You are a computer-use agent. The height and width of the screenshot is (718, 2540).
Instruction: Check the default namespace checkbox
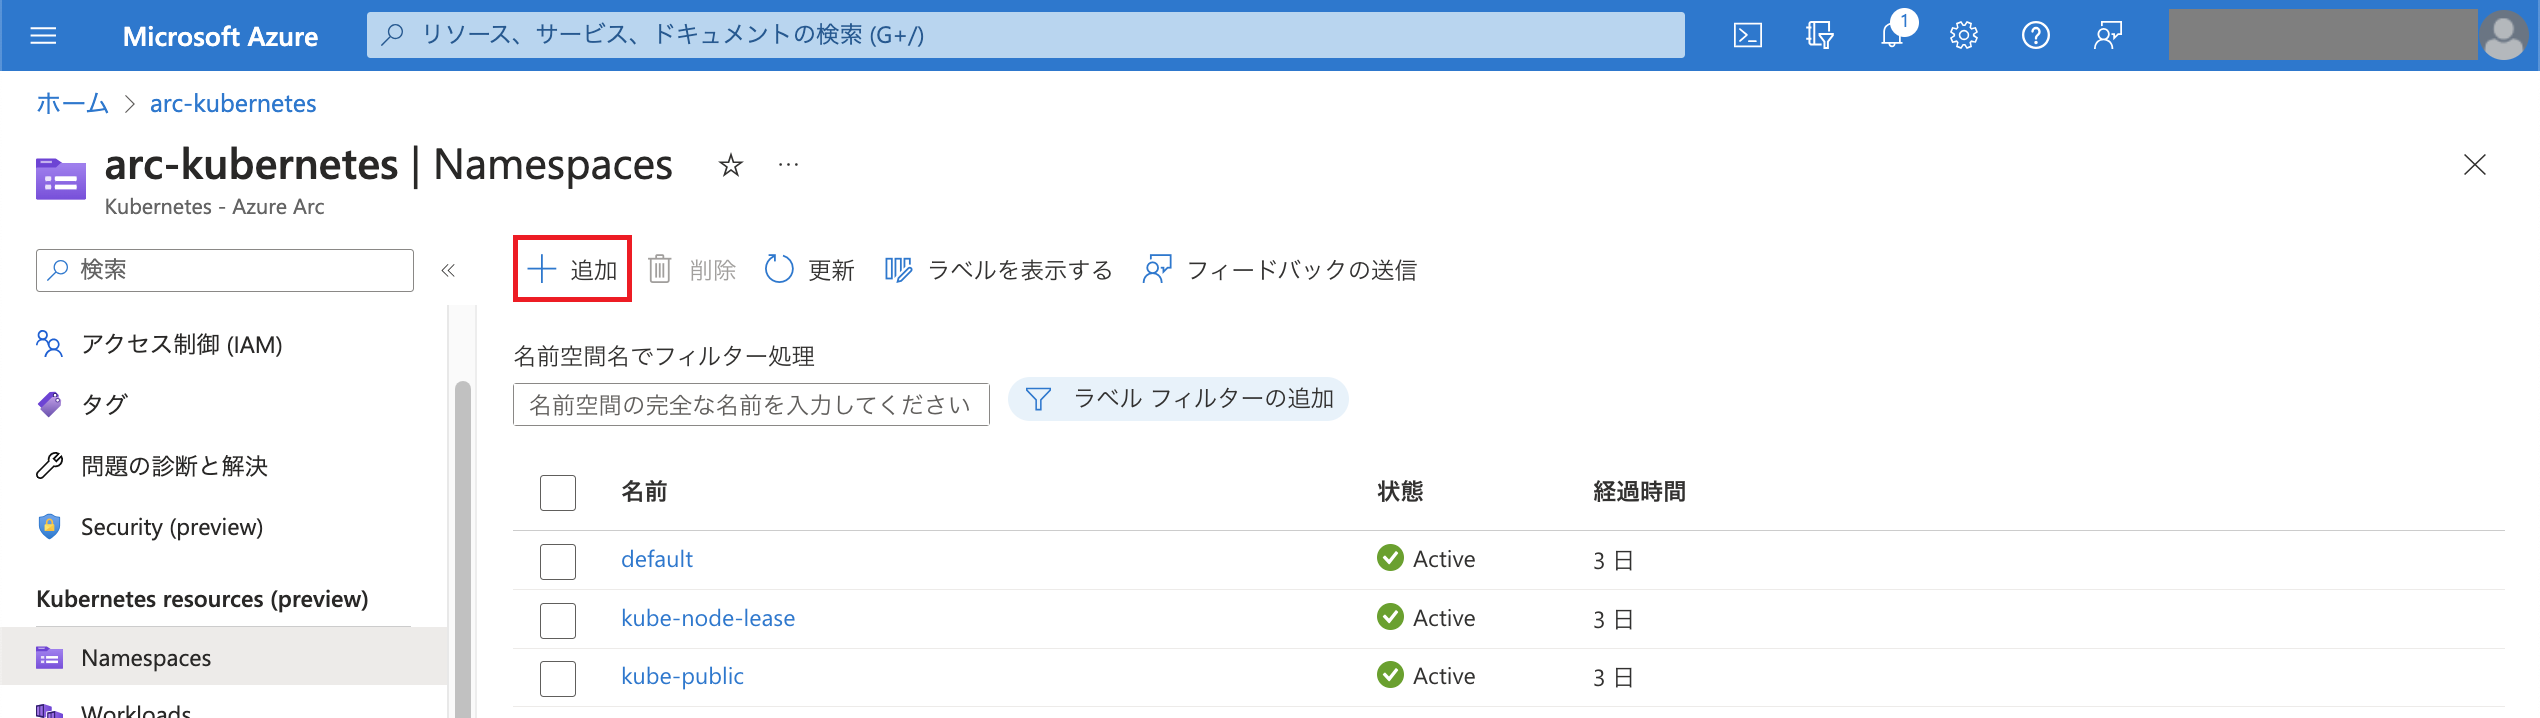(558, 561)
